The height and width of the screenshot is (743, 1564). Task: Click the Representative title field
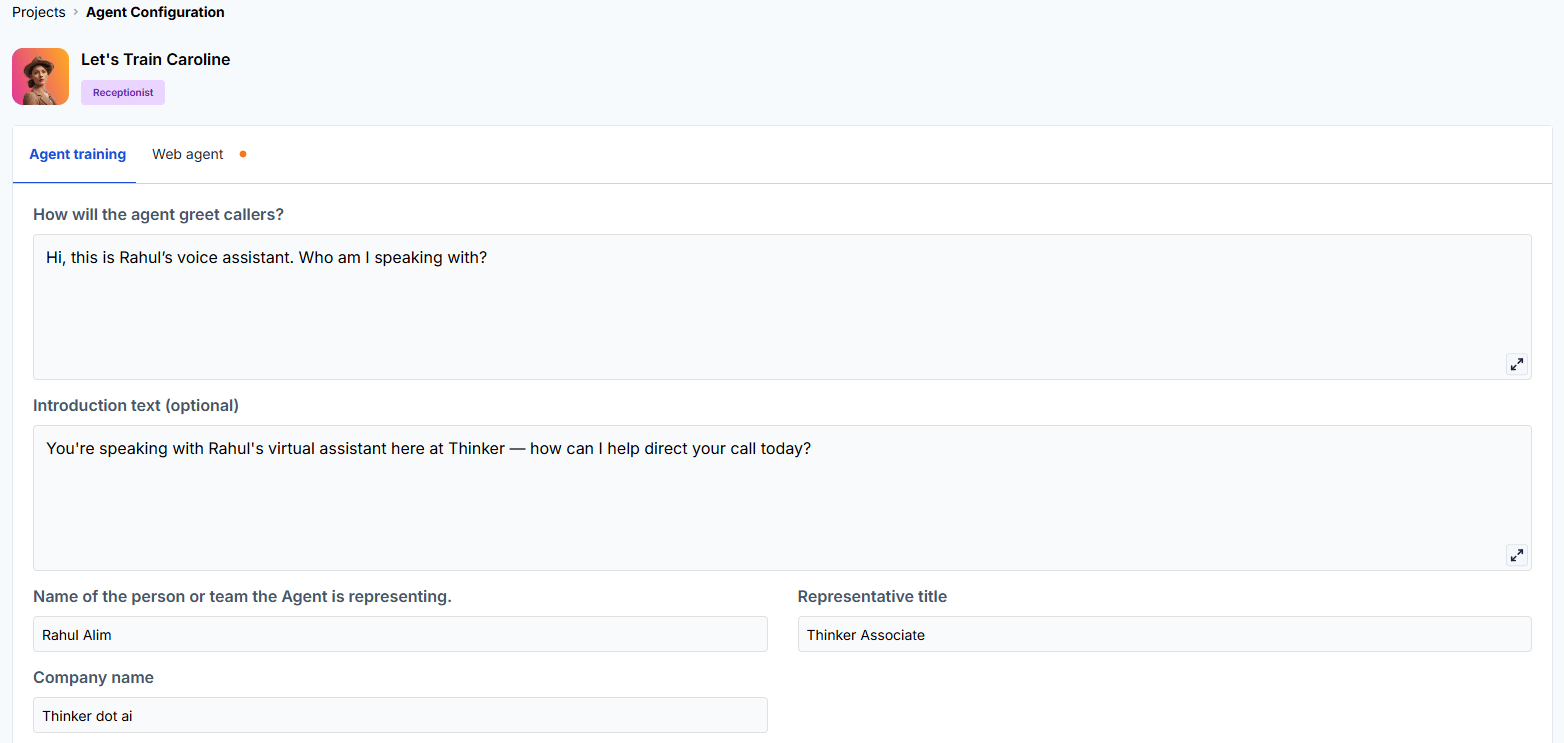[x=1165, y=634]
